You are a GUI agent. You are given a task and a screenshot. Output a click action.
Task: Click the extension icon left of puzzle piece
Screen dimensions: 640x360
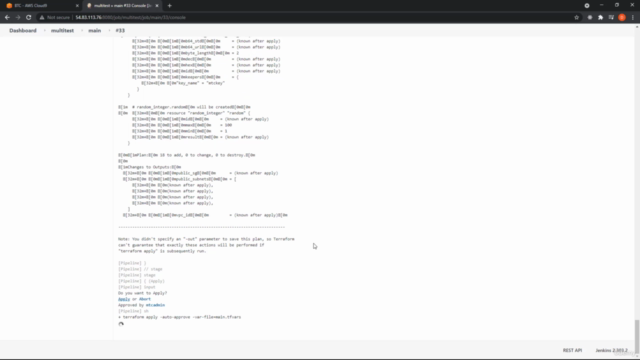590,18
